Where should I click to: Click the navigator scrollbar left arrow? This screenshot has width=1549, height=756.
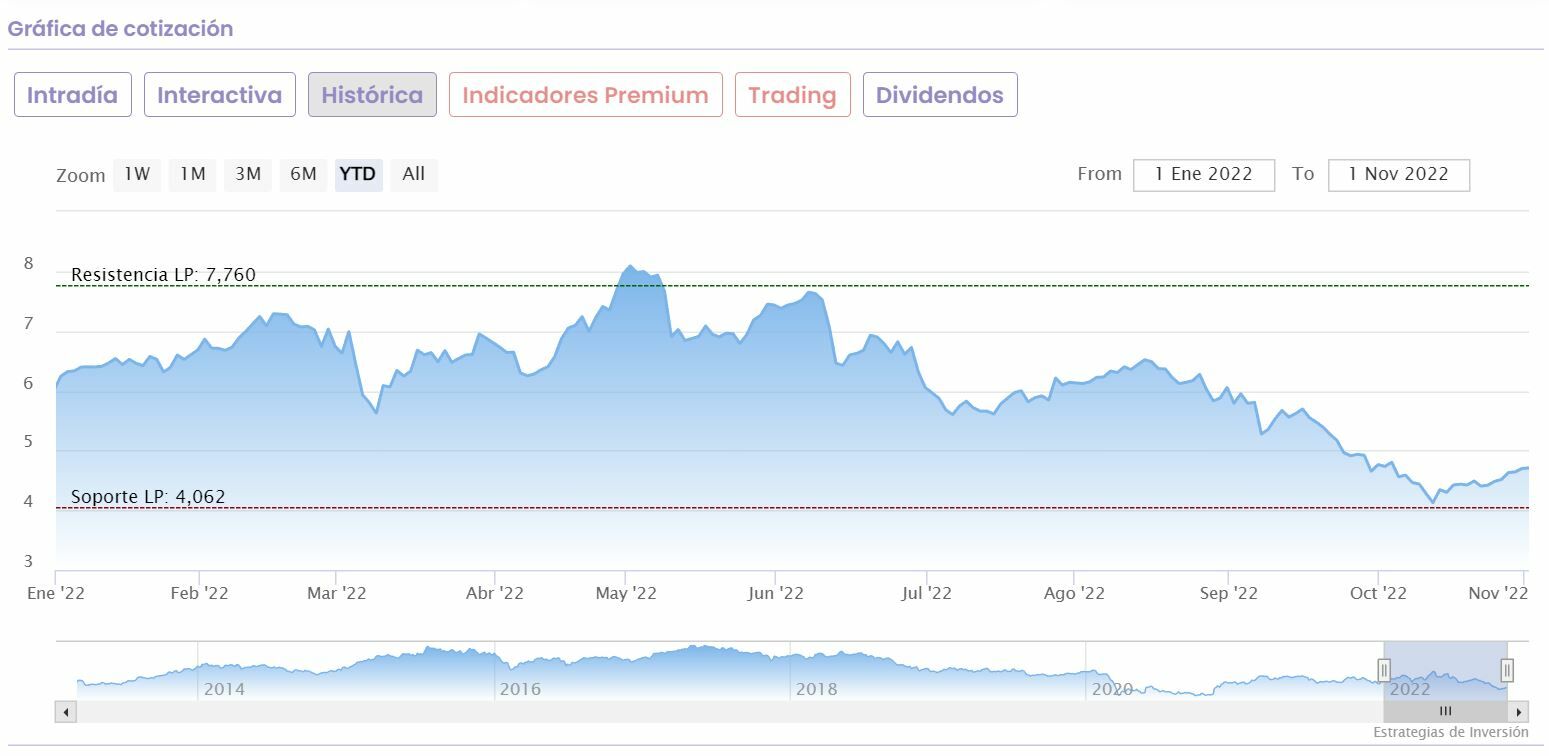click(66, 712)
